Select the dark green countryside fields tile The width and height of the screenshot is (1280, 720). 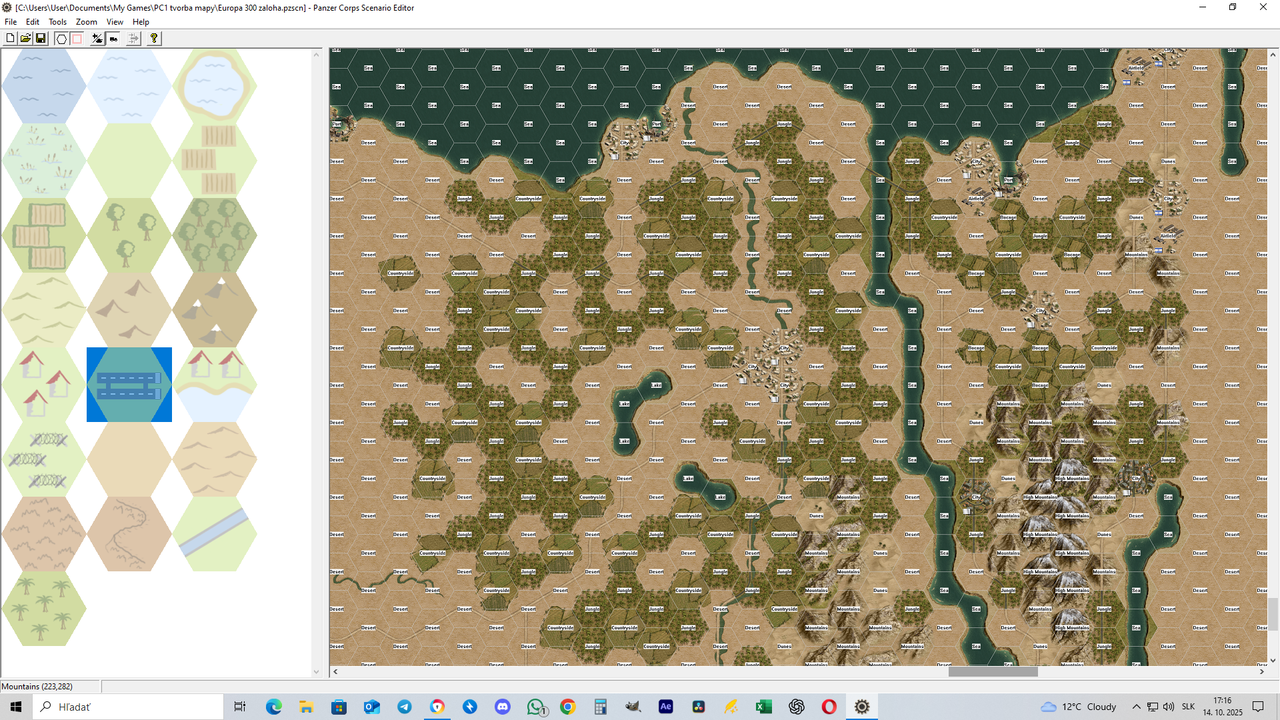coord(44,235)
